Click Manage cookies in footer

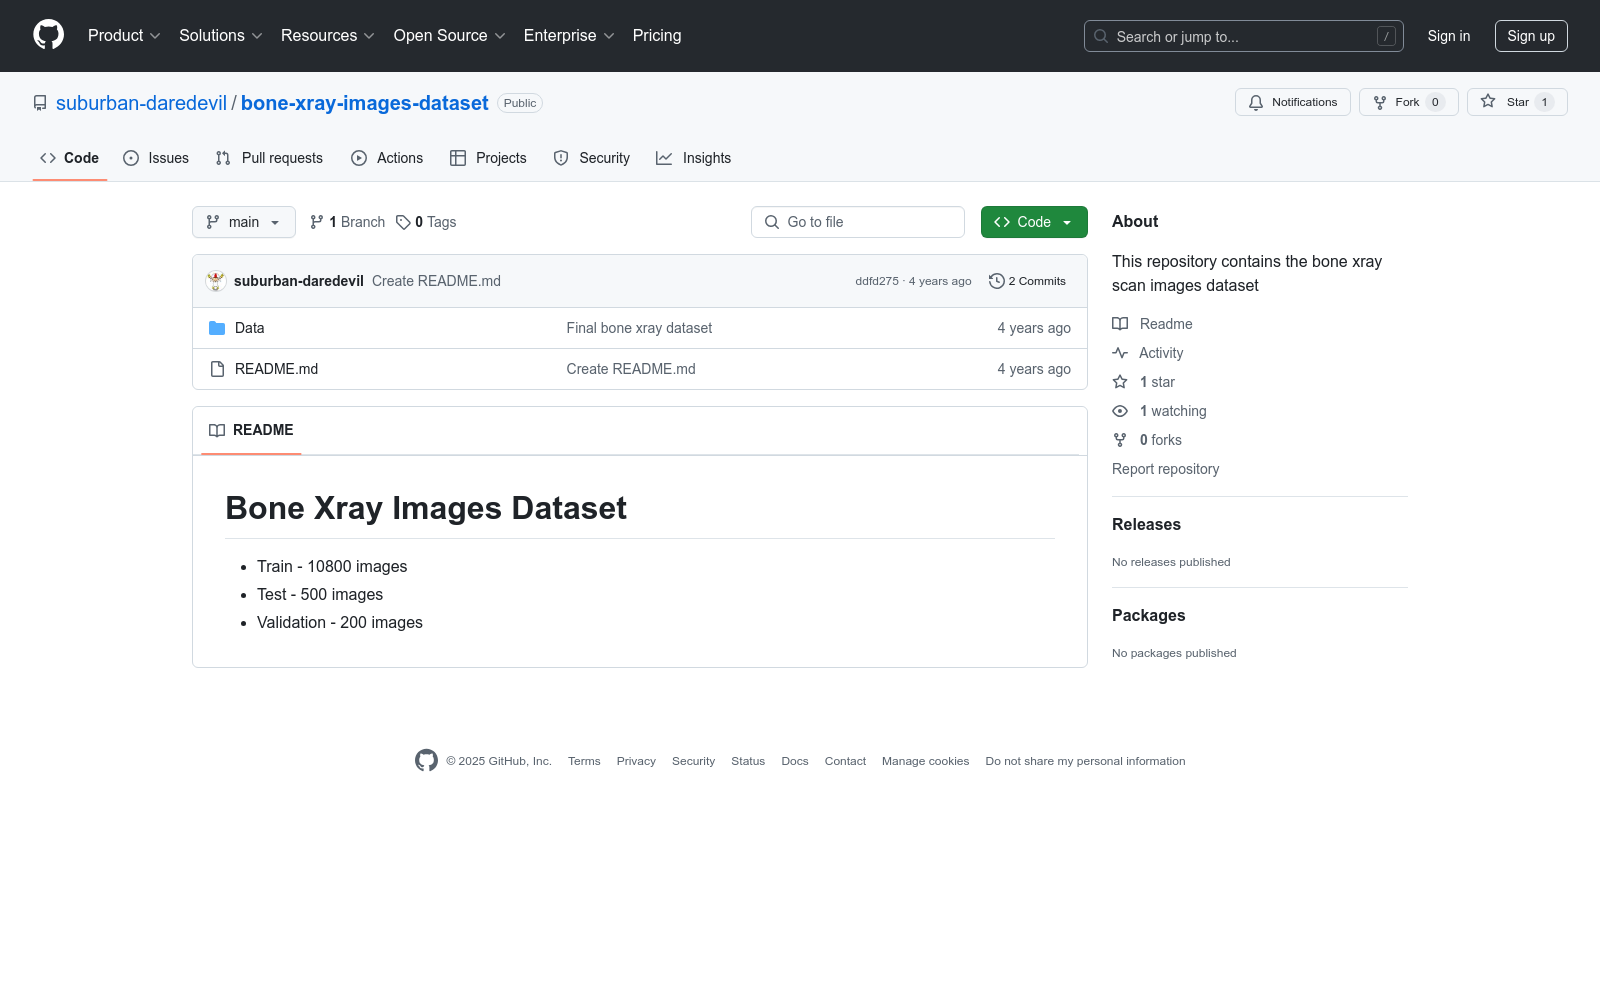click(925, 761)
